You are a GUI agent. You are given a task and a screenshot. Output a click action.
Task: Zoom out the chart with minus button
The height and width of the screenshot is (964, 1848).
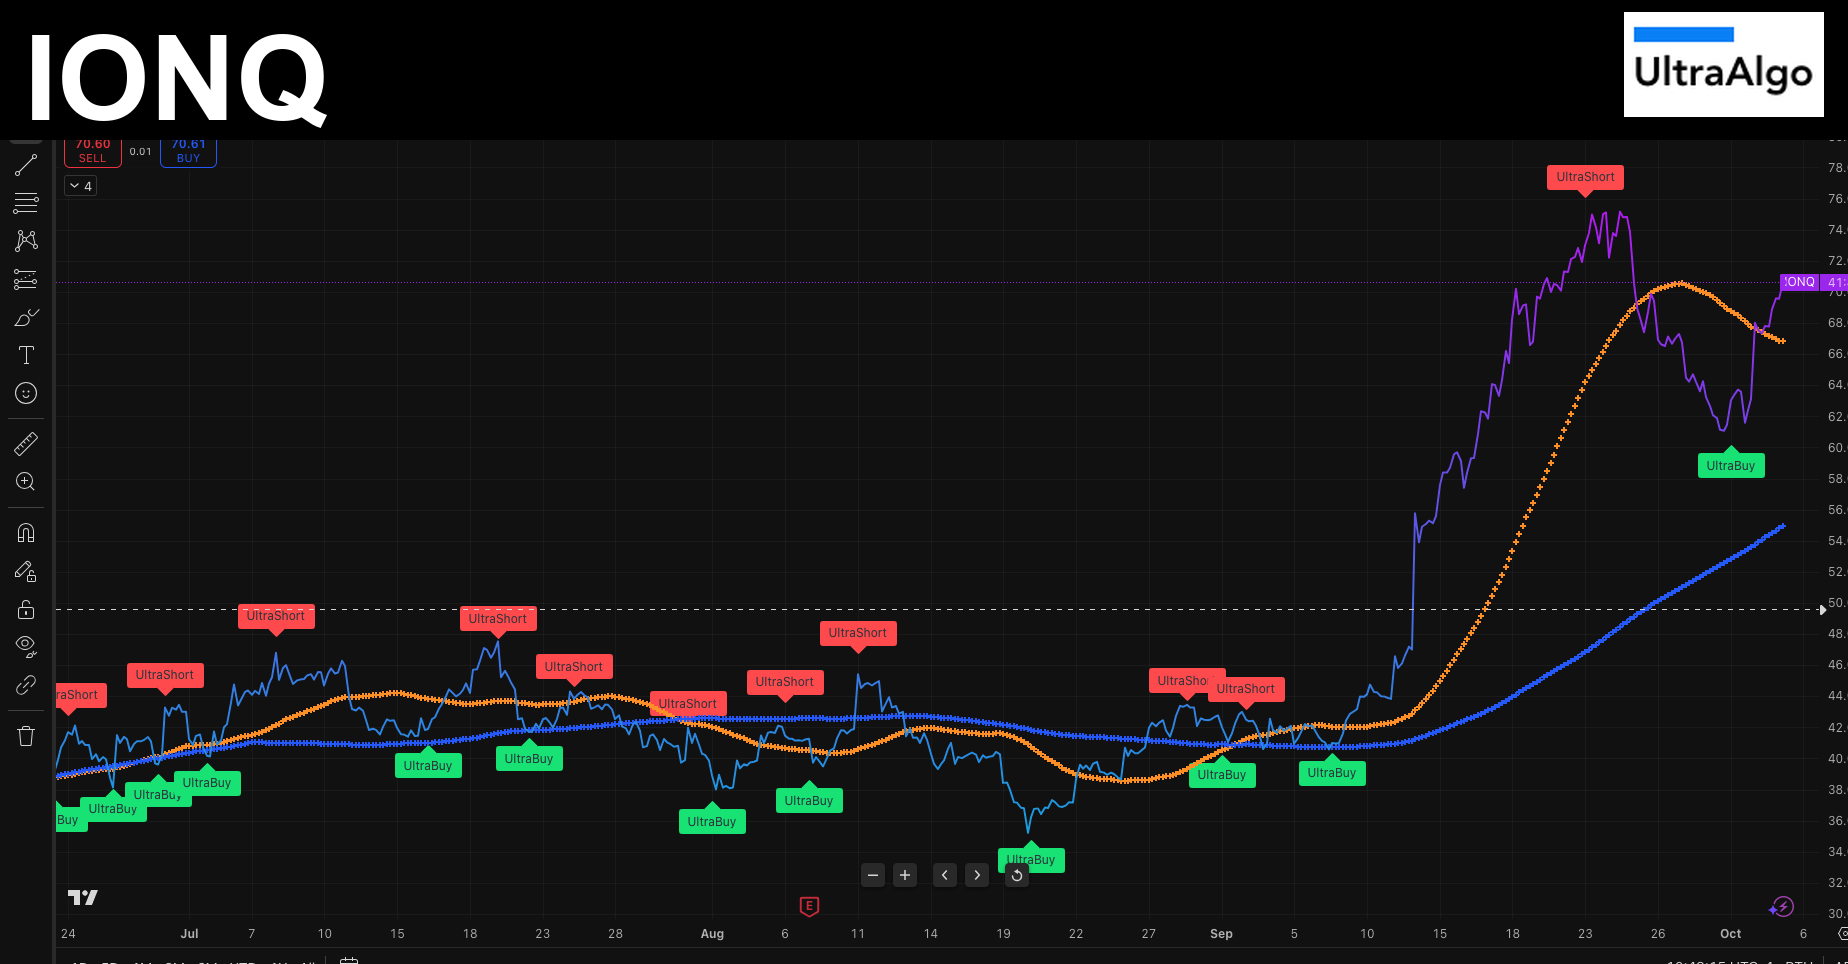pos(873,875)
